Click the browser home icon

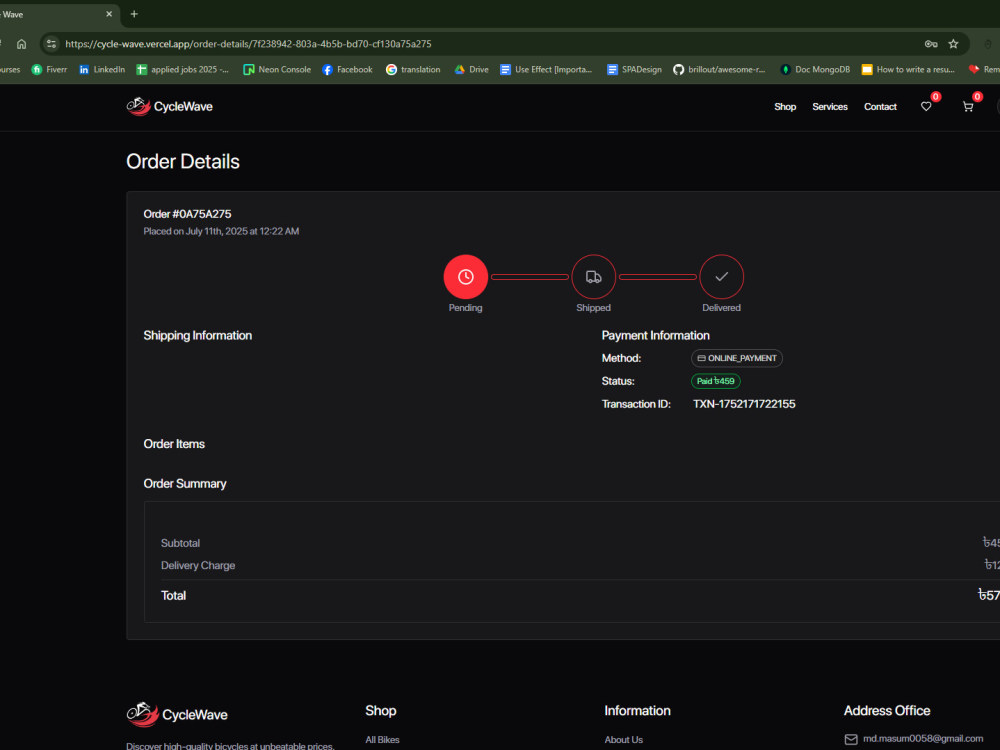(x=22, y=44)
